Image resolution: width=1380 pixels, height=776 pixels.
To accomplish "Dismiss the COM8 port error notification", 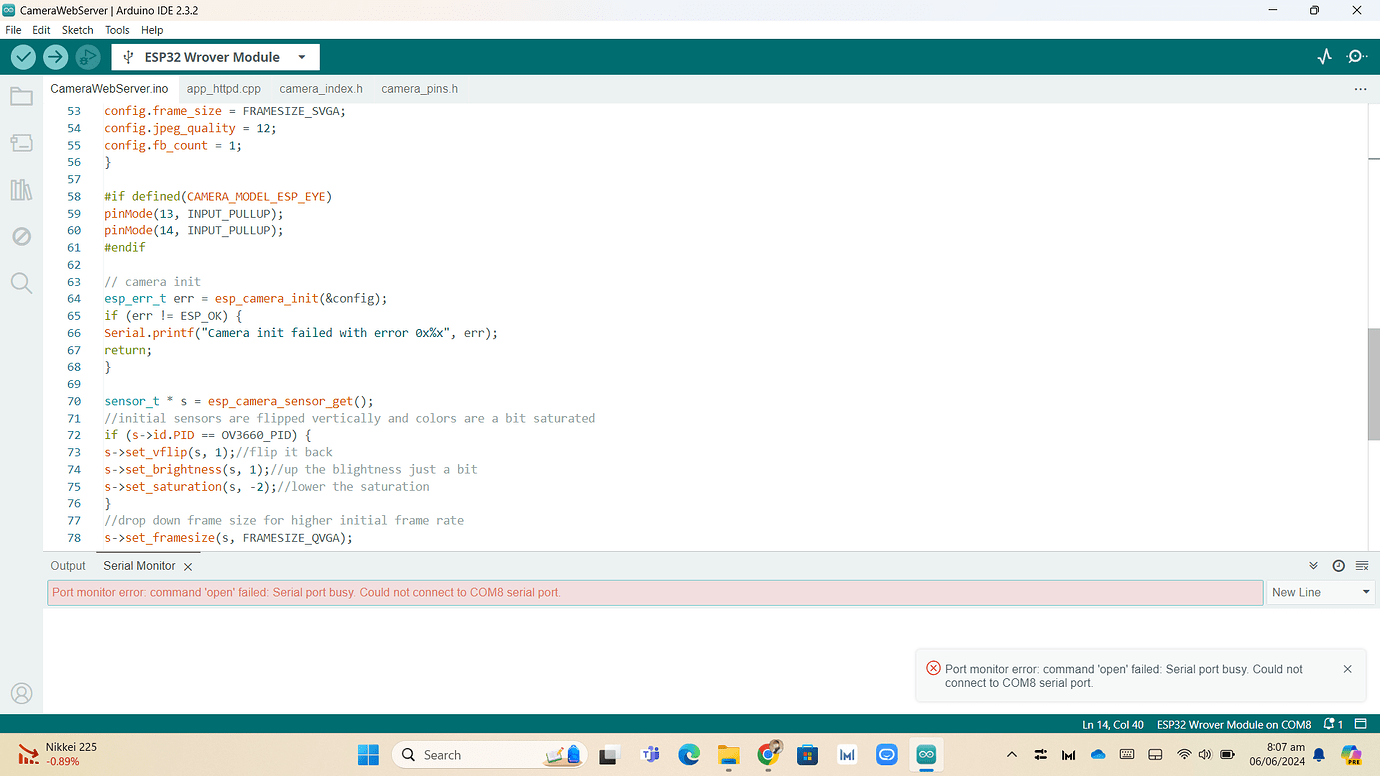I will coord(1347,668).
